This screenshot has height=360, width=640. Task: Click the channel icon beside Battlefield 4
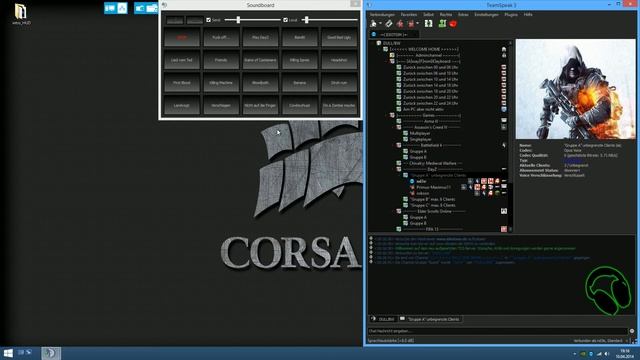point(504,145)
